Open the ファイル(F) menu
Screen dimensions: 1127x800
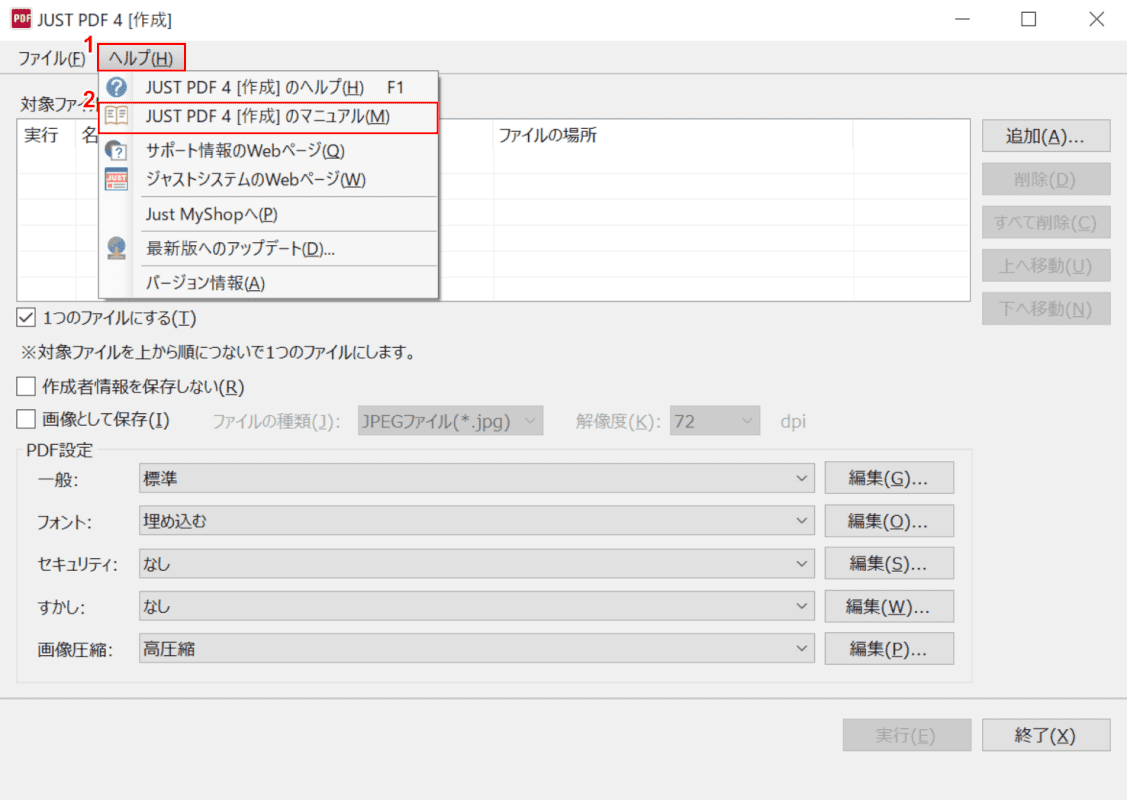[51, 58]
